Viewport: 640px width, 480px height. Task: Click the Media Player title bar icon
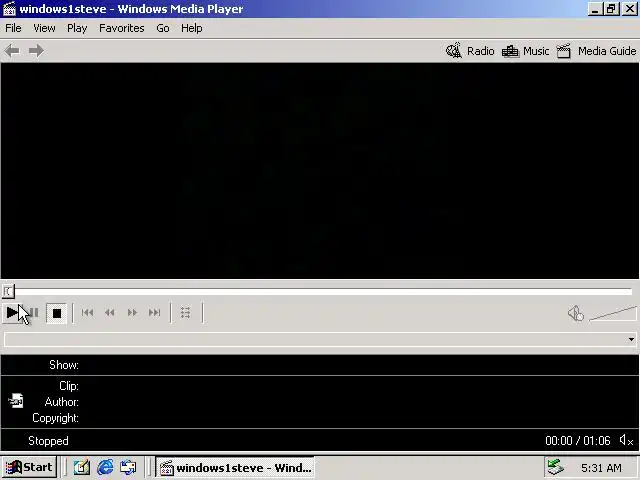[x=9, y=9]
